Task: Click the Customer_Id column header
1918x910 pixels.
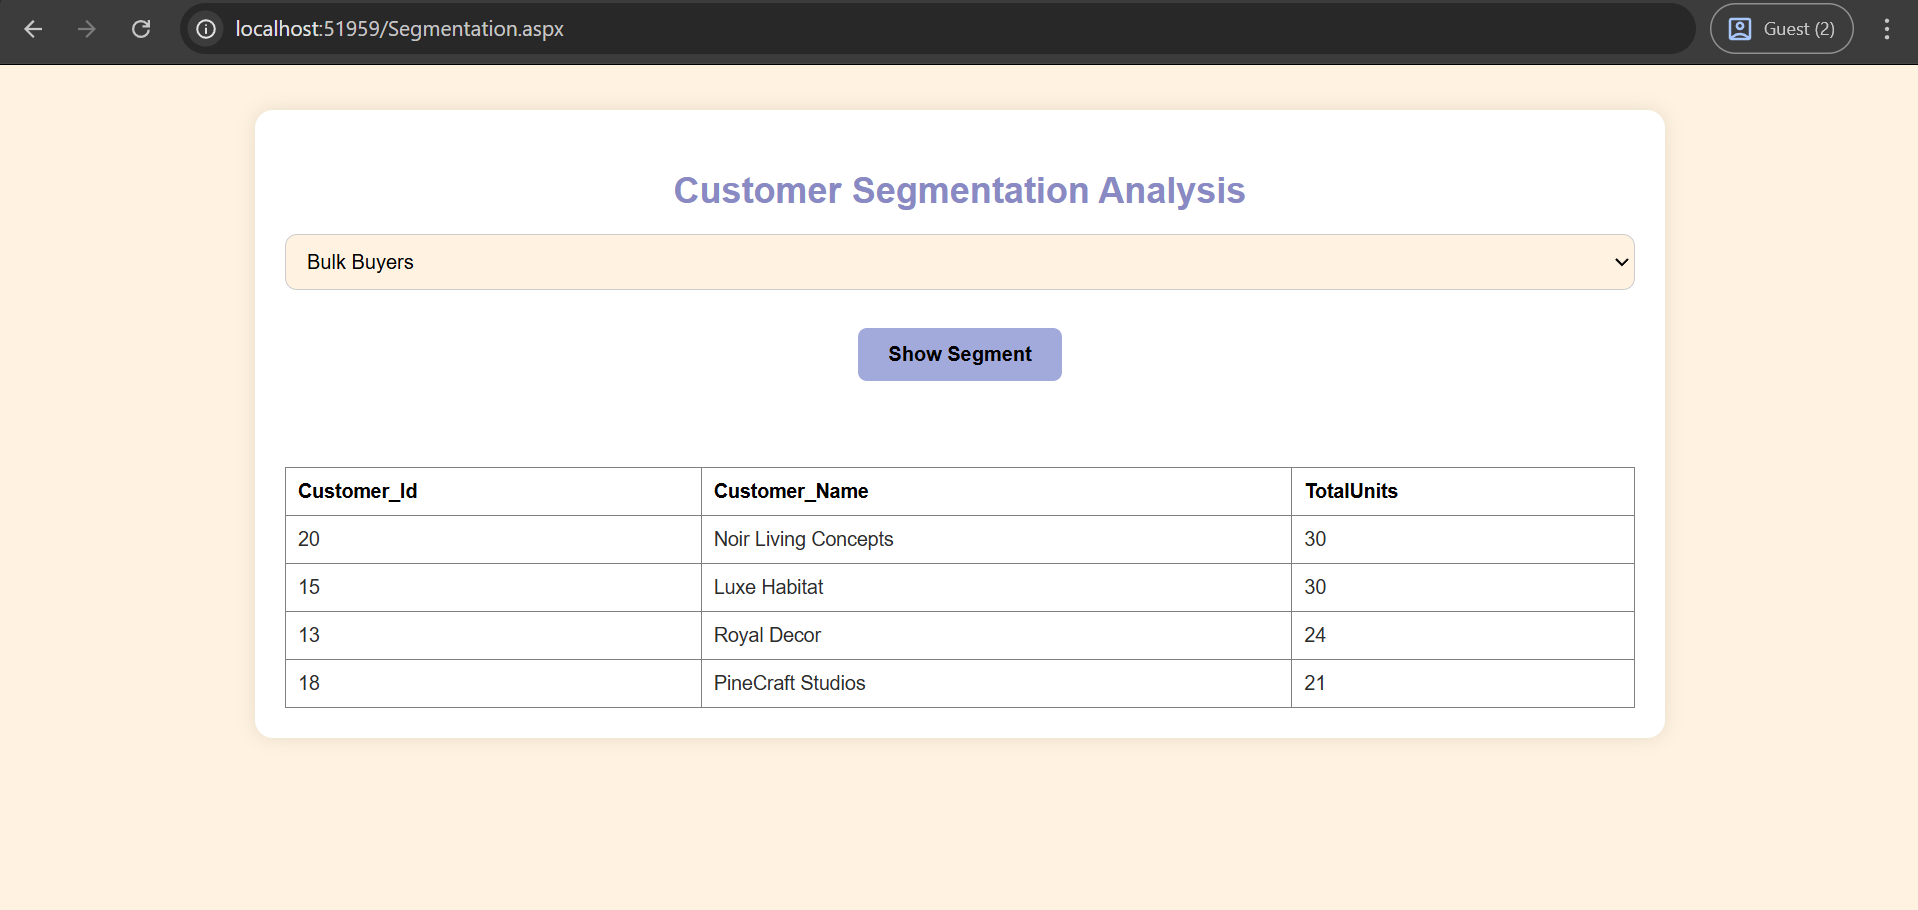Action: (x=493, y=491)
